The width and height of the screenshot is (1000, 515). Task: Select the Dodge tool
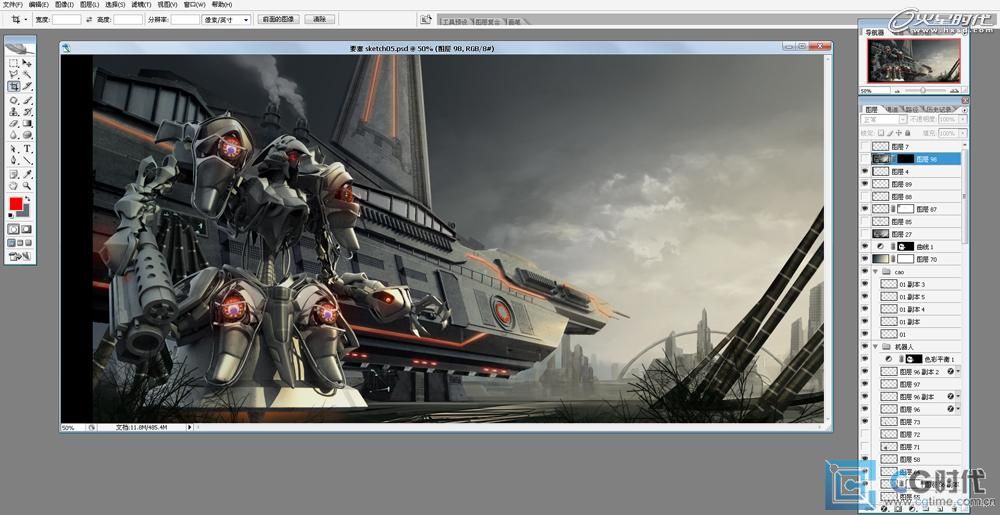[x=27, y=135]
